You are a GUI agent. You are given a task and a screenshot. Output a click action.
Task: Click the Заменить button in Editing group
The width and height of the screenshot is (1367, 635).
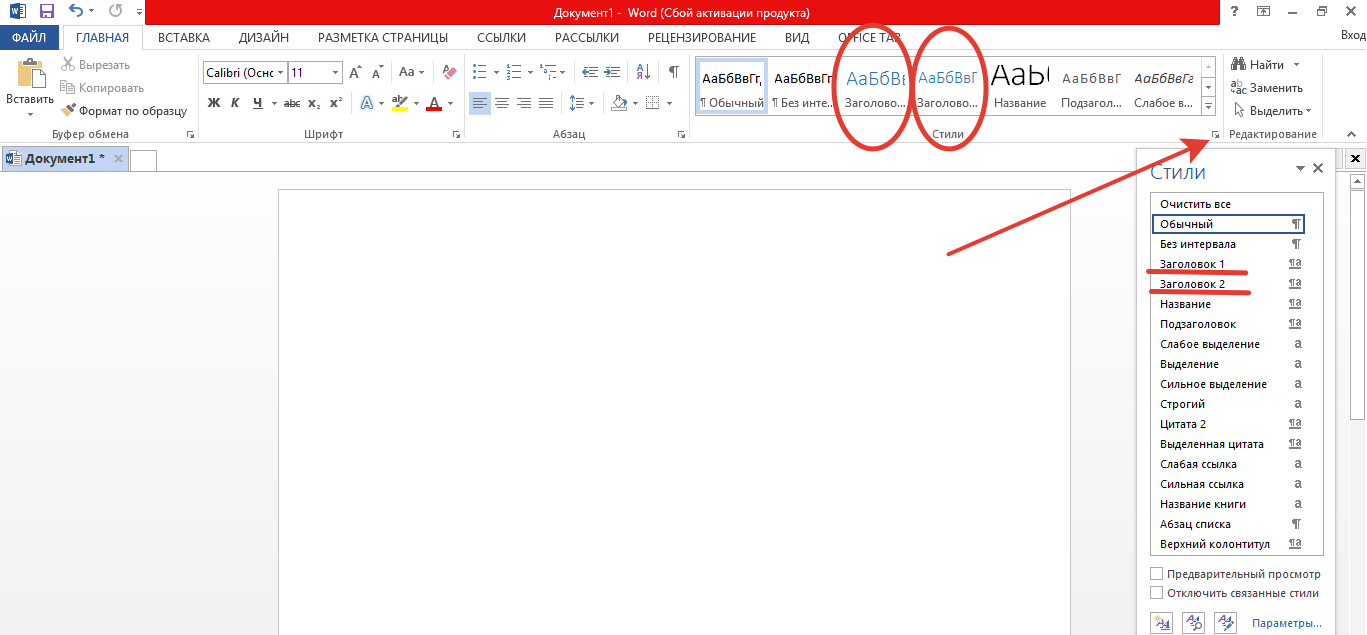click(1266, 88)
